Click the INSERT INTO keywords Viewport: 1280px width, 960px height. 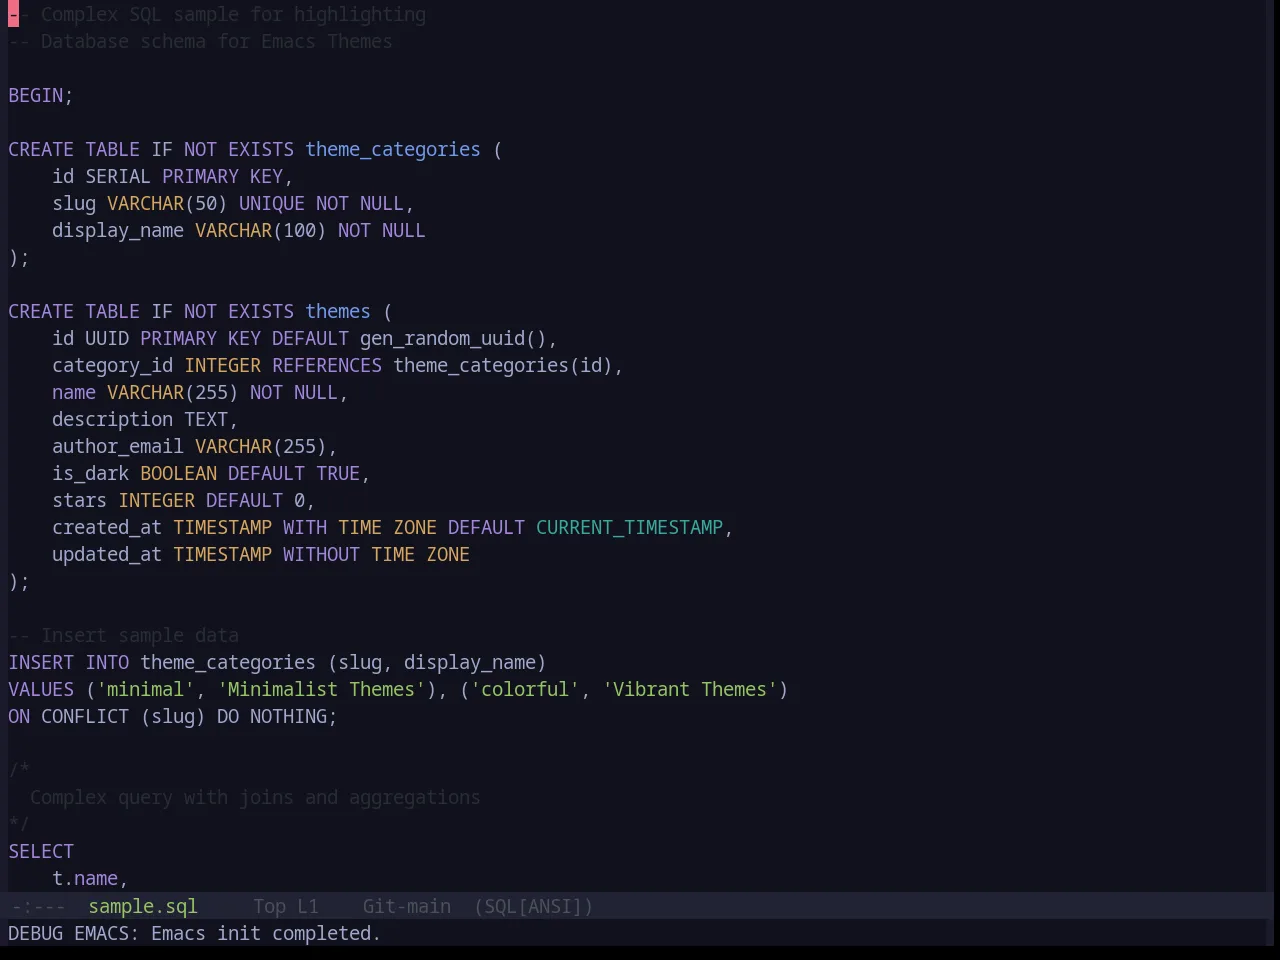coord(69,662)
